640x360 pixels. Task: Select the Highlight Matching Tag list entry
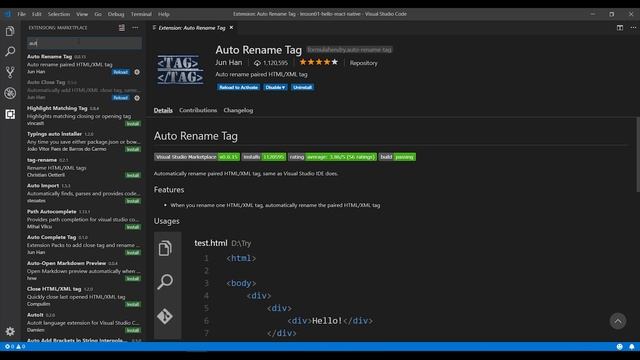pos(84,116)
